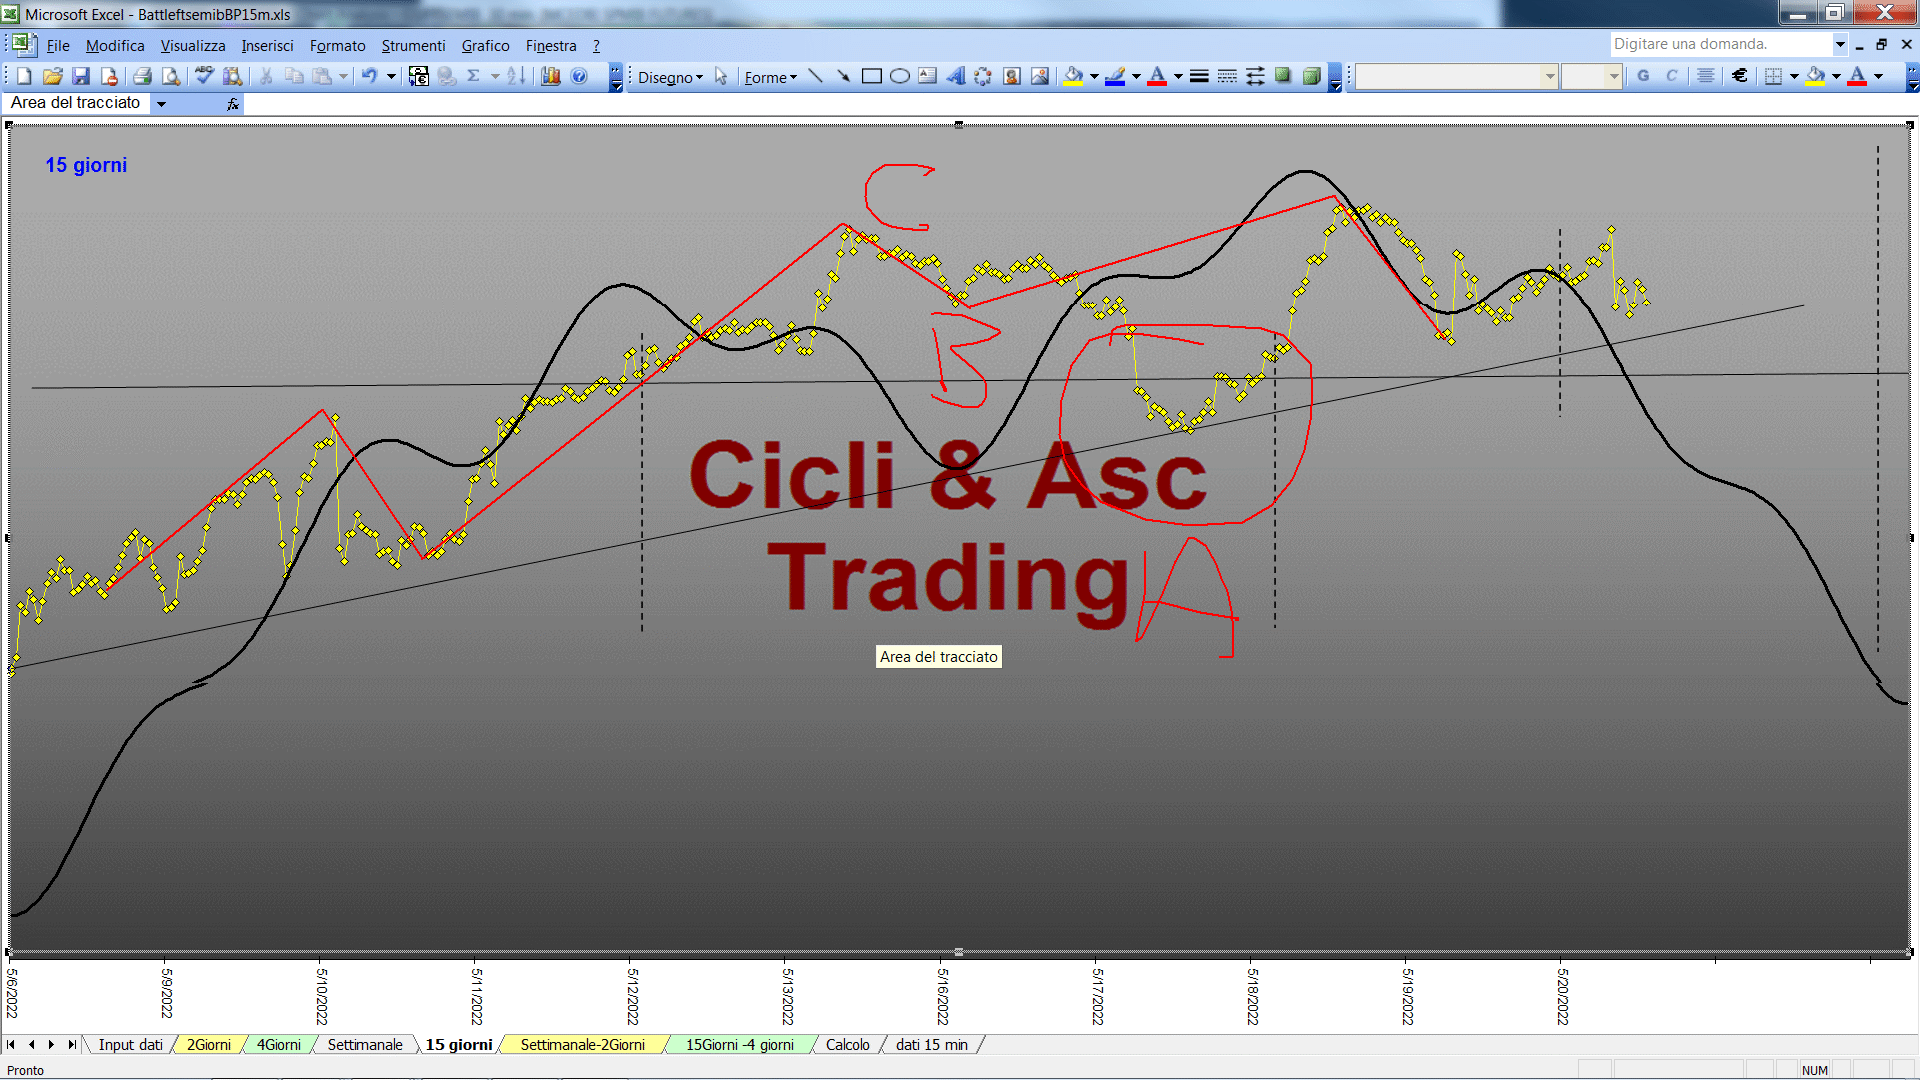Insert Clip Art from drawing toolbar

click(x=1012, y=76)
